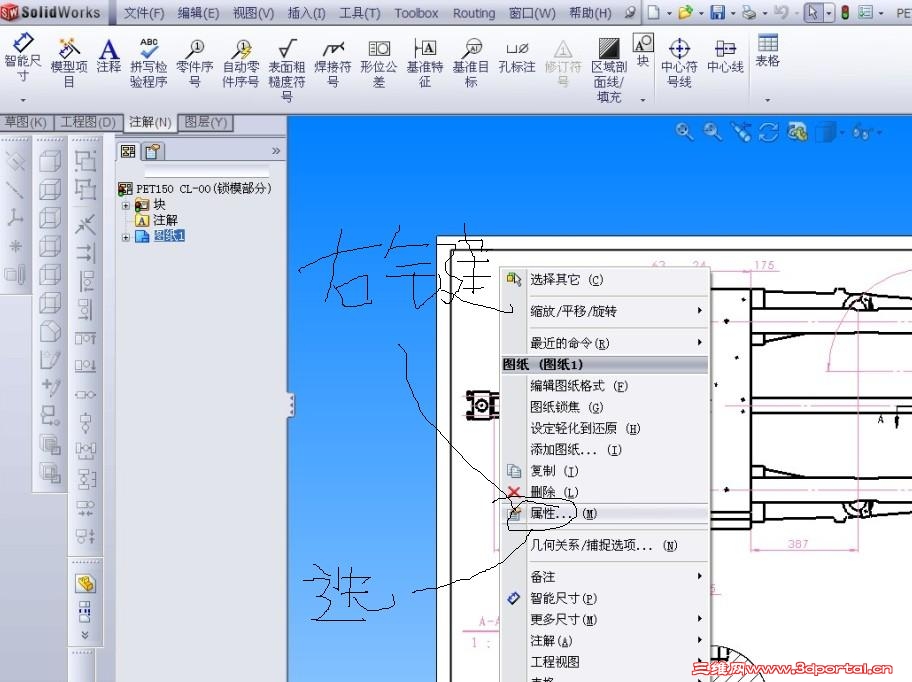Click the Zoom to Area magnifier icon
This screenshot has width=912, height=682.
pos(712,132)
